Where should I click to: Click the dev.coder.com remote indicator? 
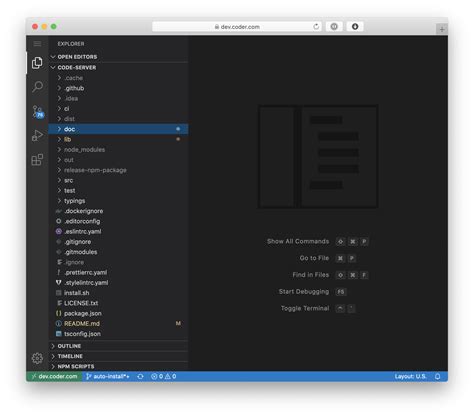54,376
